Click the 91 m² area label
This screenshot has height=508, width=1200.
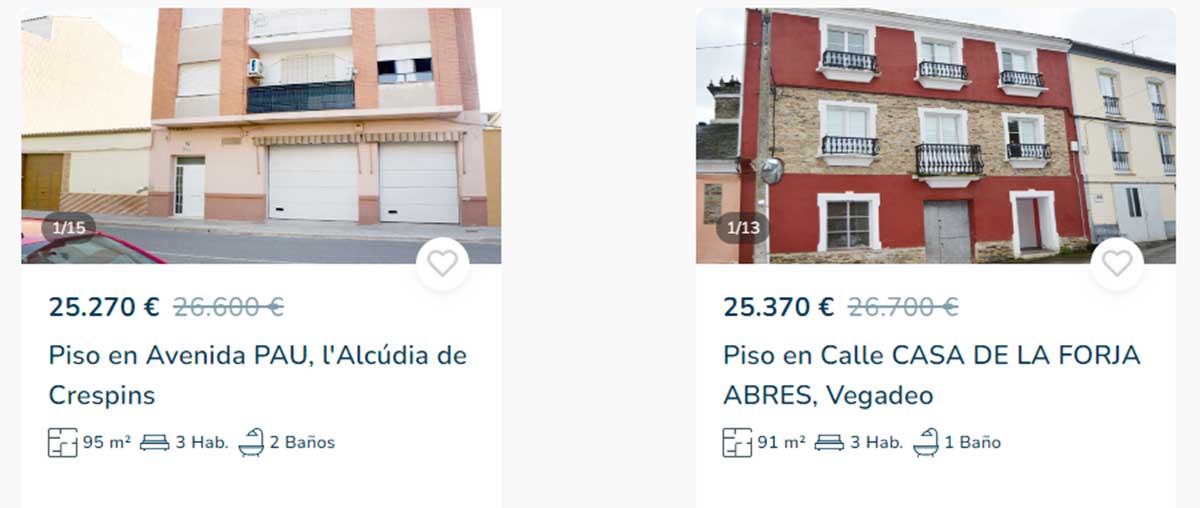pyautogui.click(x=781, y=442)
